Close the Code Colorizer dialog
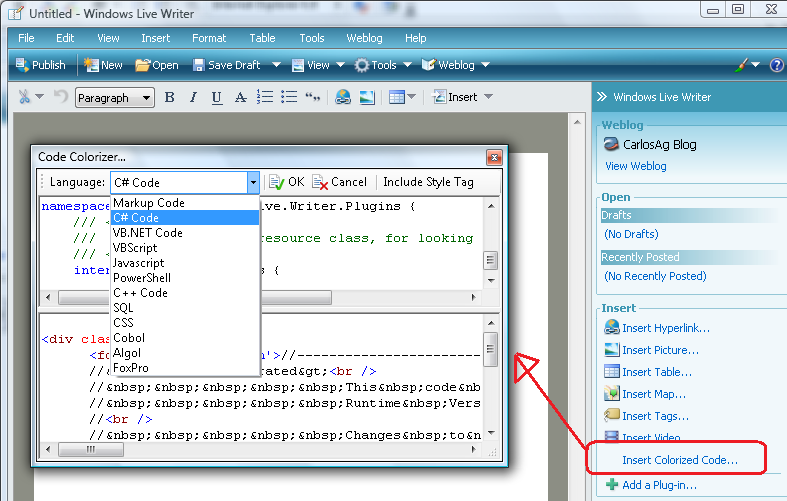Image resolution: width=787 pixels, height=501 pixels. [x=494, y=158]
